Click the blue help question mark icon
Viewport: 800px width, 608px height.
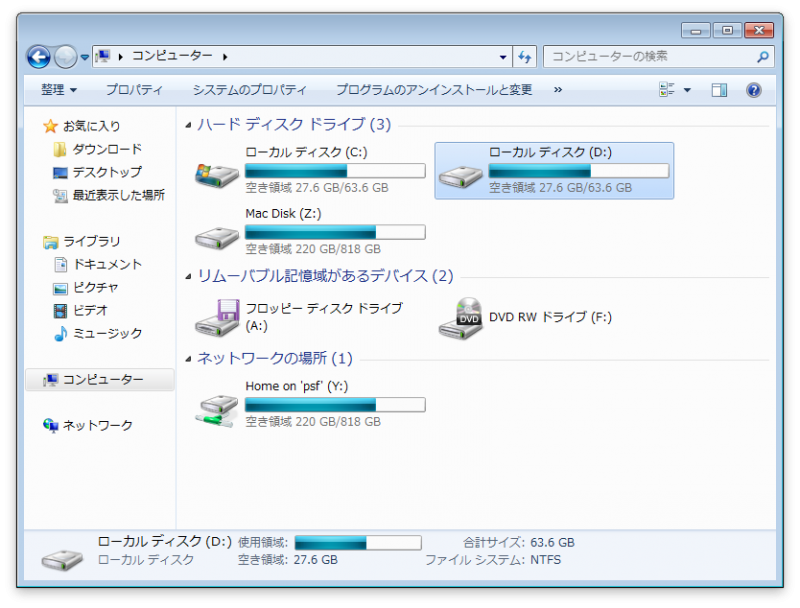(x=754, y=90)
